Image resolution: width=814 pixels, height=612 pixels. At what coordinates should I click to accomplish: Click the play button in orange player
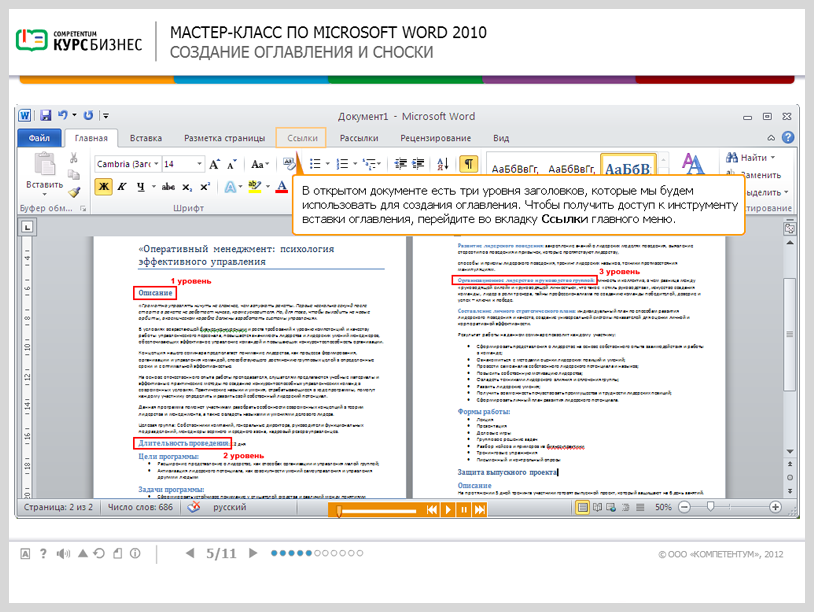[x=448, y=510]
